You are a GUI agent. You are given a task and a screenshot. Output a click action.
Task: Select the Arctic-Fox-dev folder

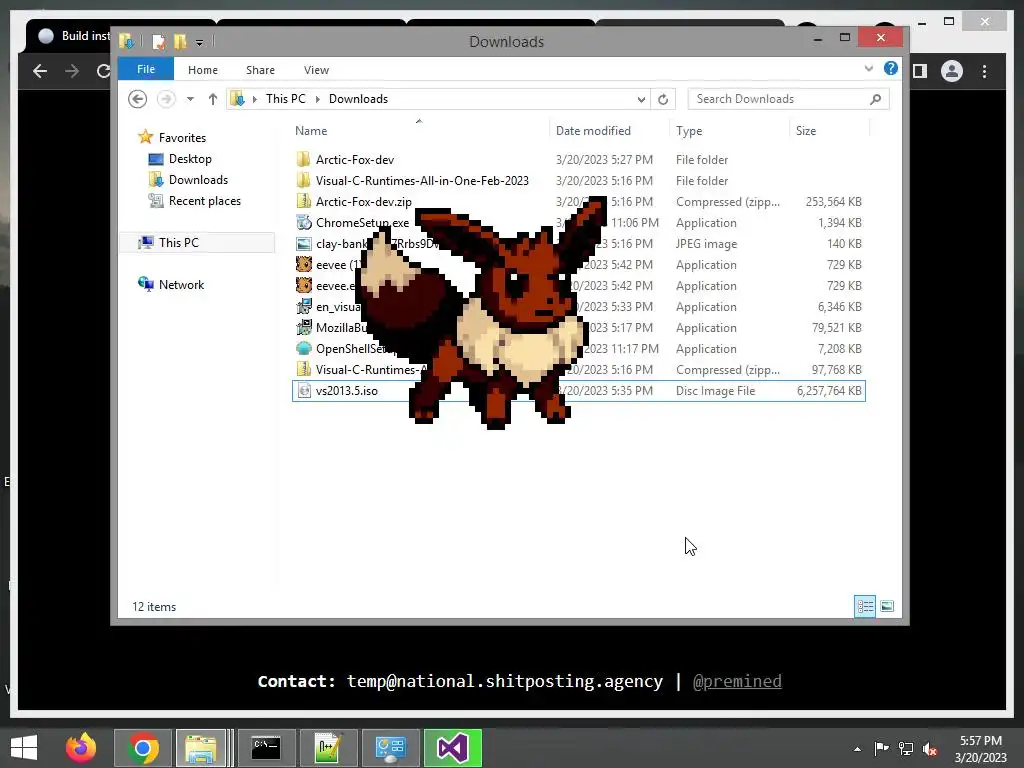point(355,159)
